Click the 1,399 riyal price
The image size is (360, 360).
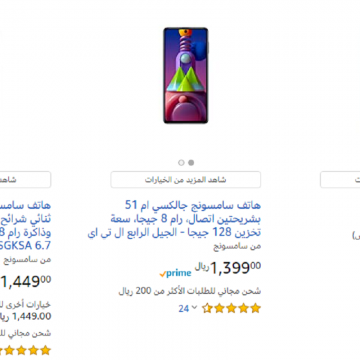(228, 267)
